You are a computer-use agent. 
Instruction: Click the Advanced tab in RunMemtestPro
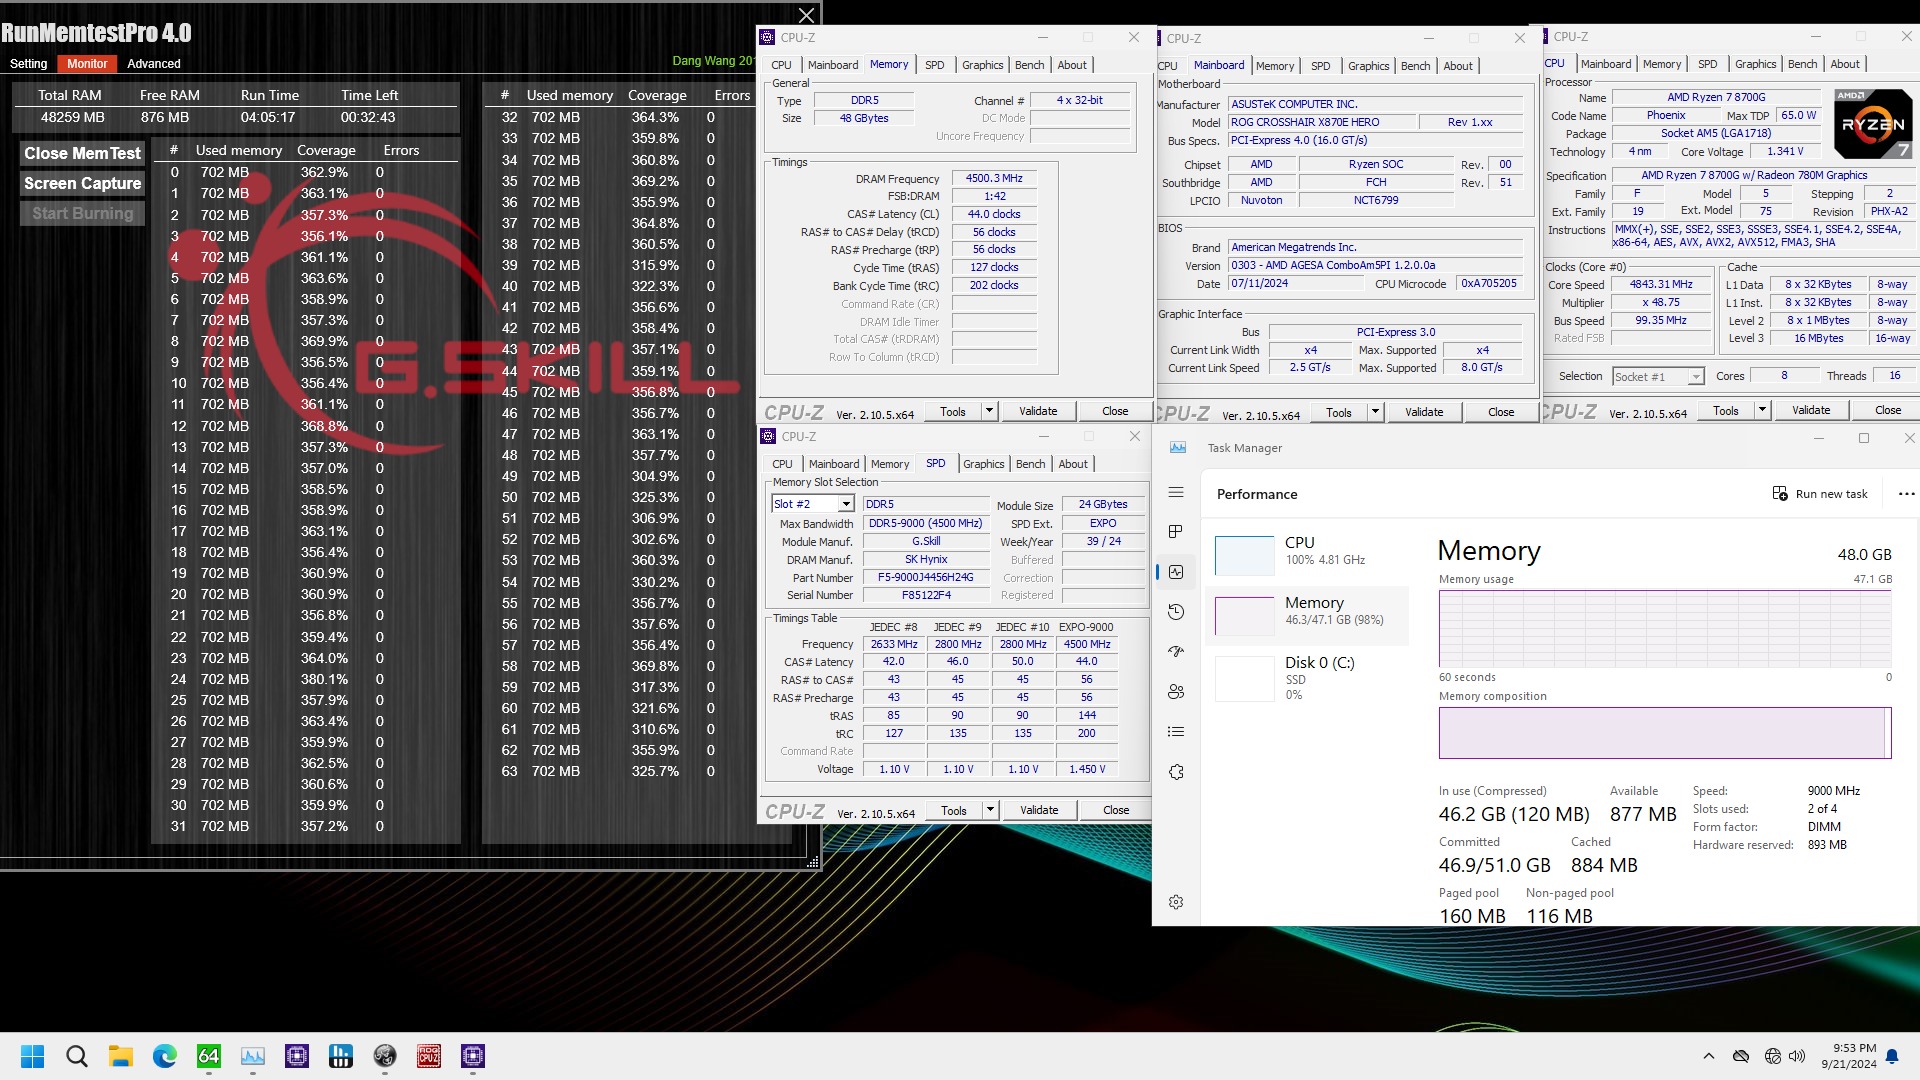point(153,62)
